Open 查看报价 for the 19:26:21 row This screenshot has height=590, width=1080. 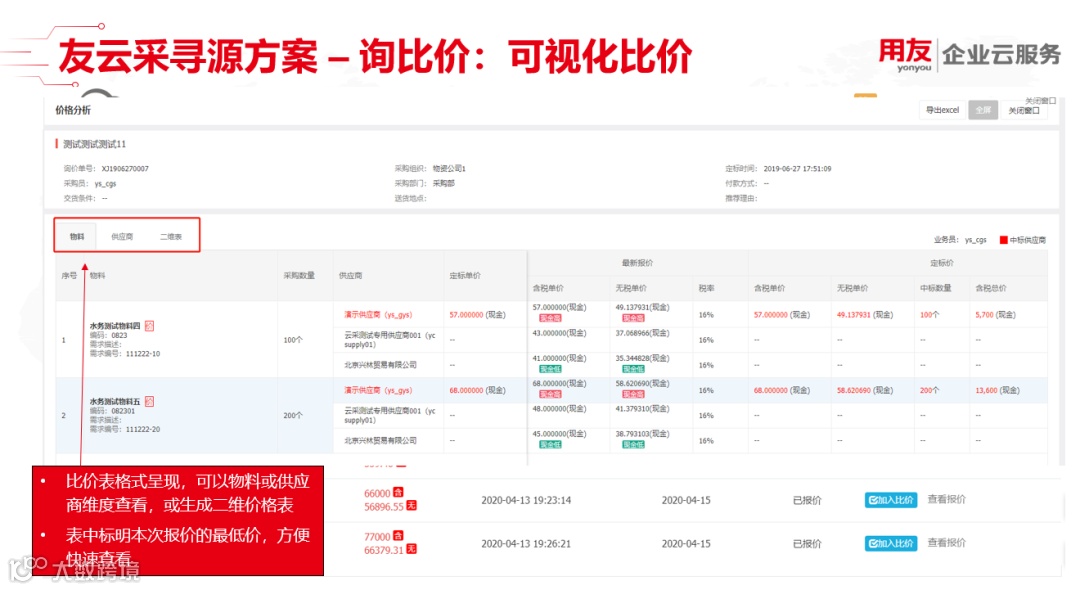click(x=946, y=542)
